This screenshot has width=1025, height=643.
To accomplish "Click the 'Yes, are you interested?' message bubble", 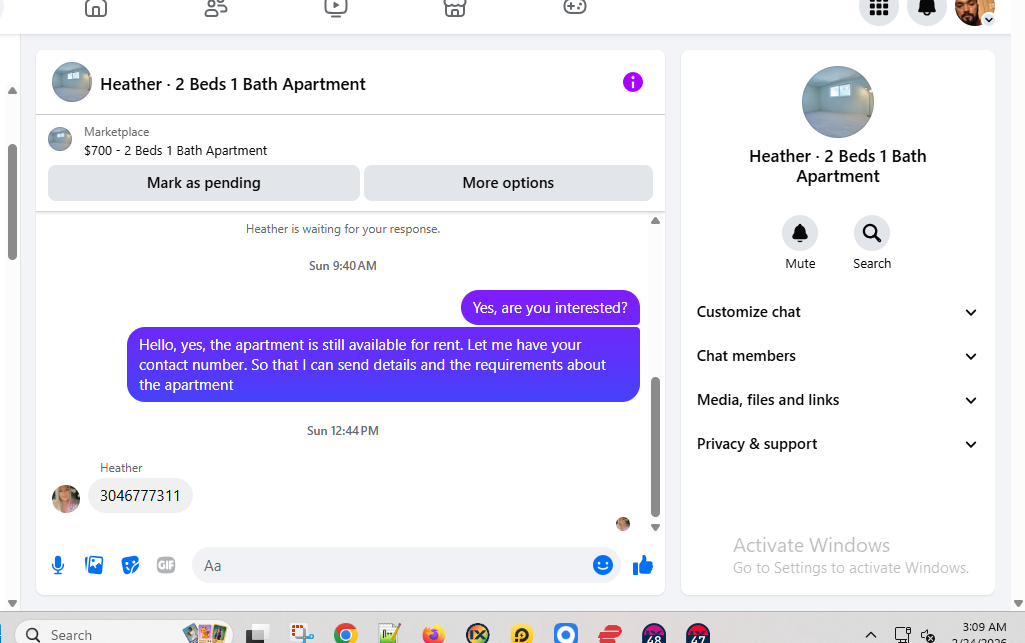I will pyautogui.click(x=550, y=308).
